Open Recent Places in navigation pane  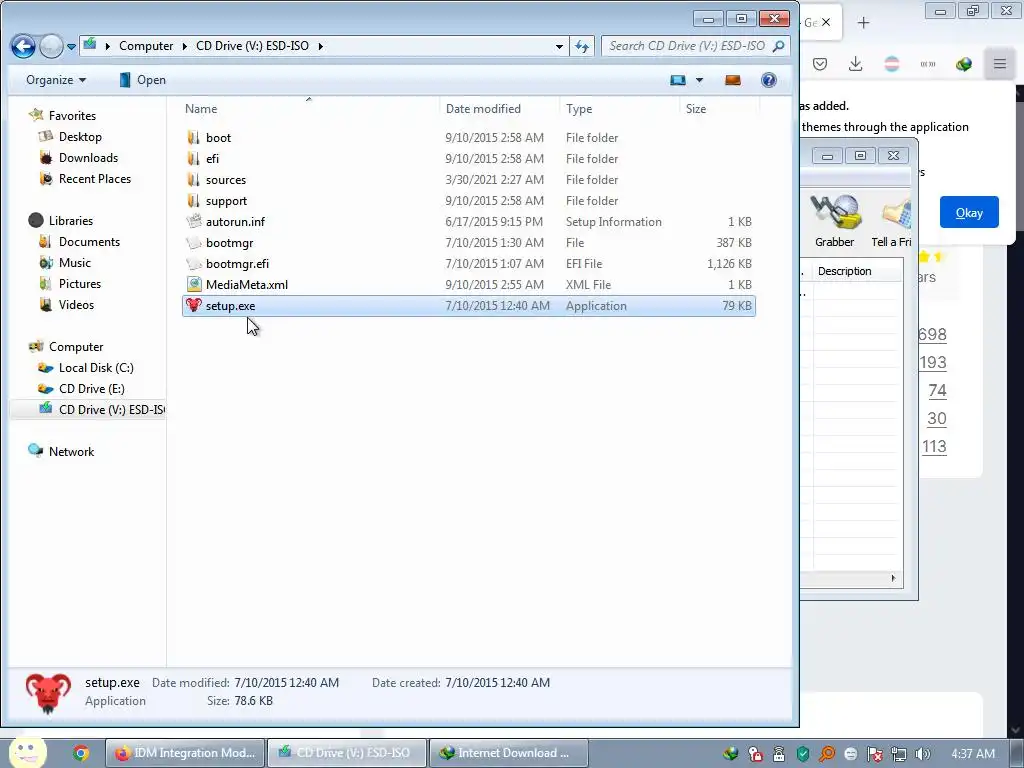(x=95, y=178)
